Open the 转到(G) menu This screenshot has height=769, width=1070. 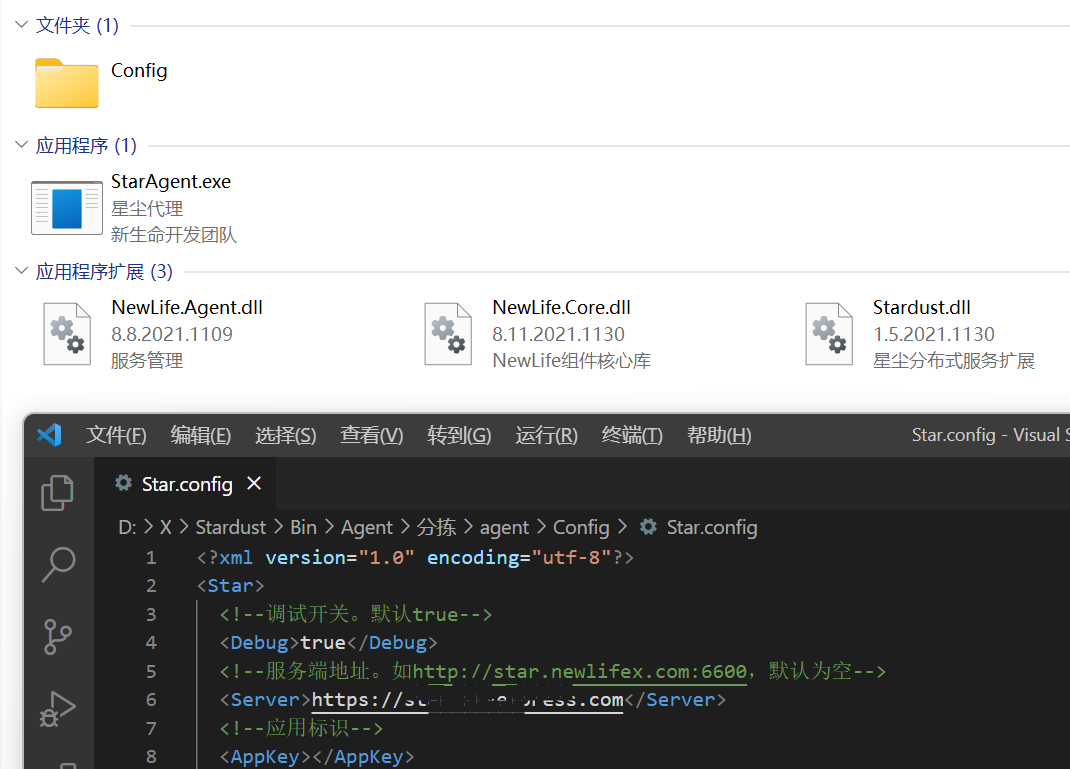[459, 435]
